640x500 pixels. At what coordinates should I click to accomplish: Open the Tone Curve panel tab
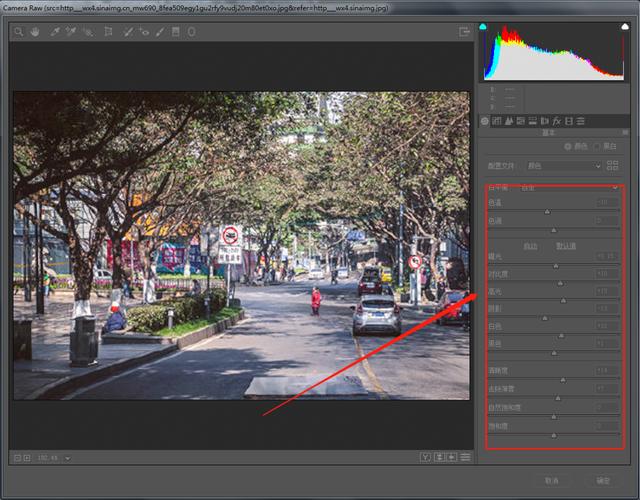coord(497,121)
